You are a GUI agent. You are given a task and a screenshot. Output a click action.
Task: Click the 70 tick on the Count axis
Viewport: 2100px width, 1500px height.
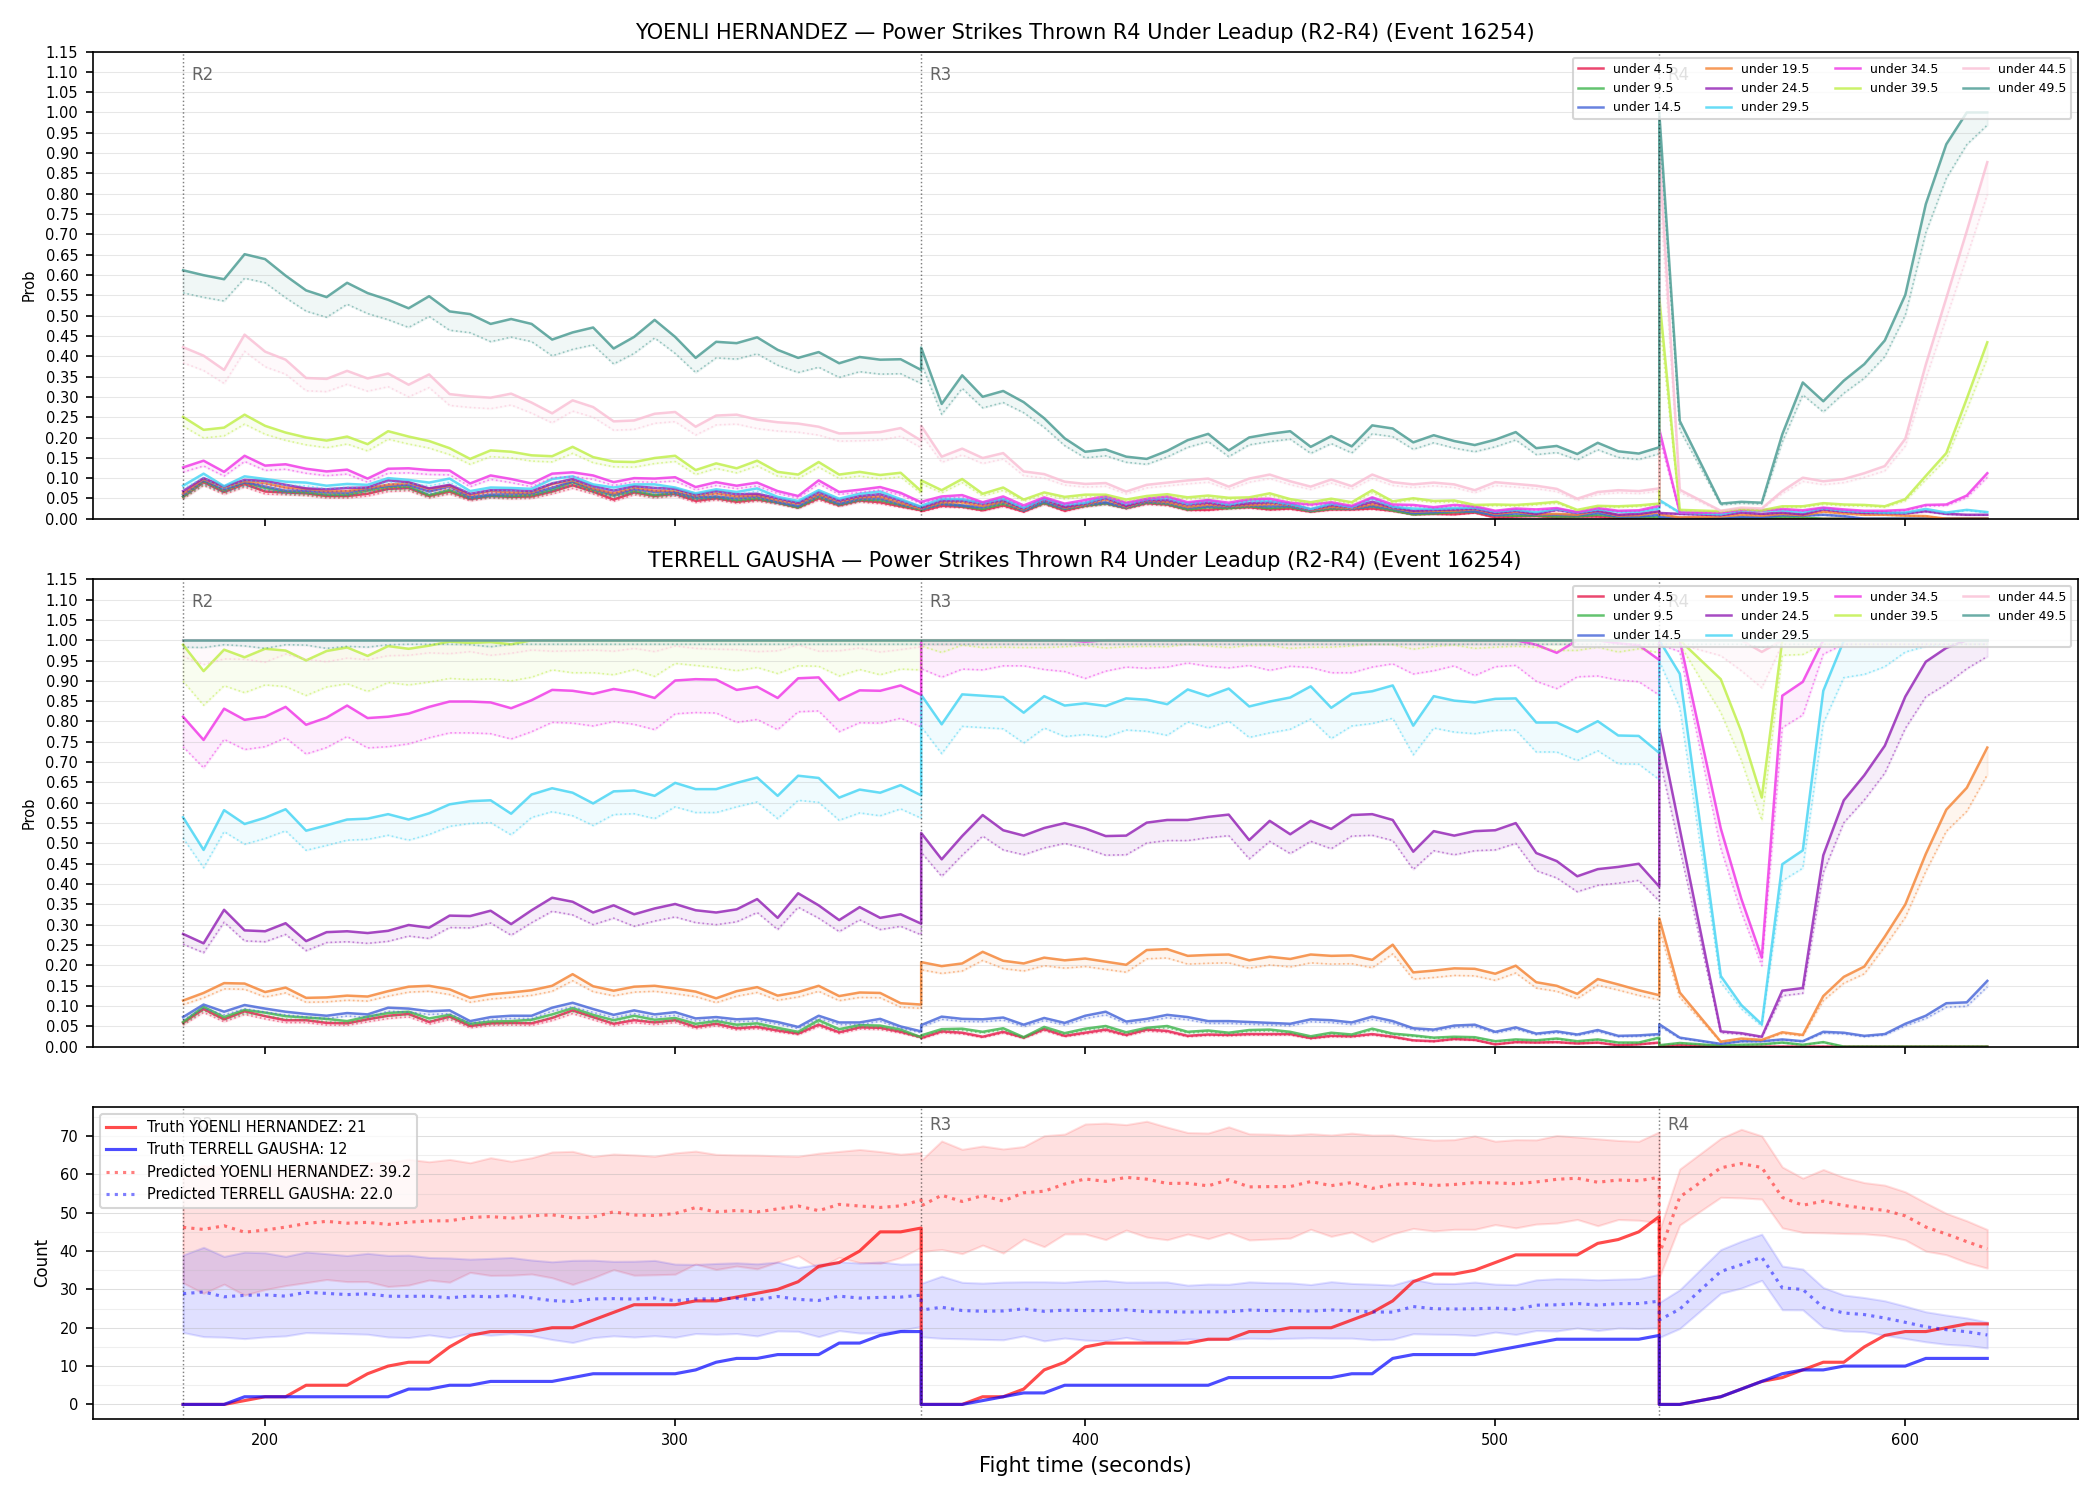(69, 1136)
